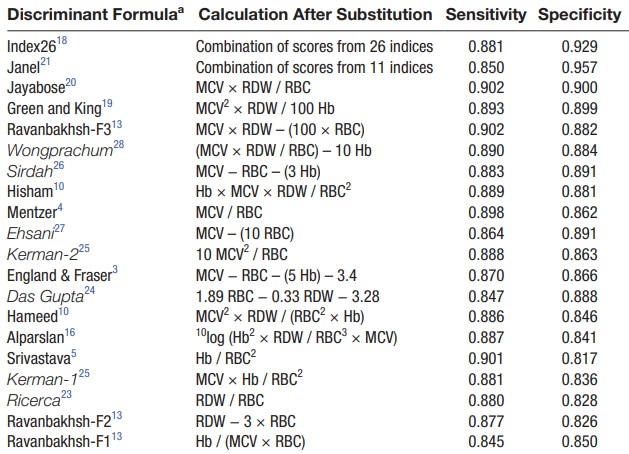Select the Specificity column header
The width and height of the screenshot is (629, 454).
tap(579, 15)
